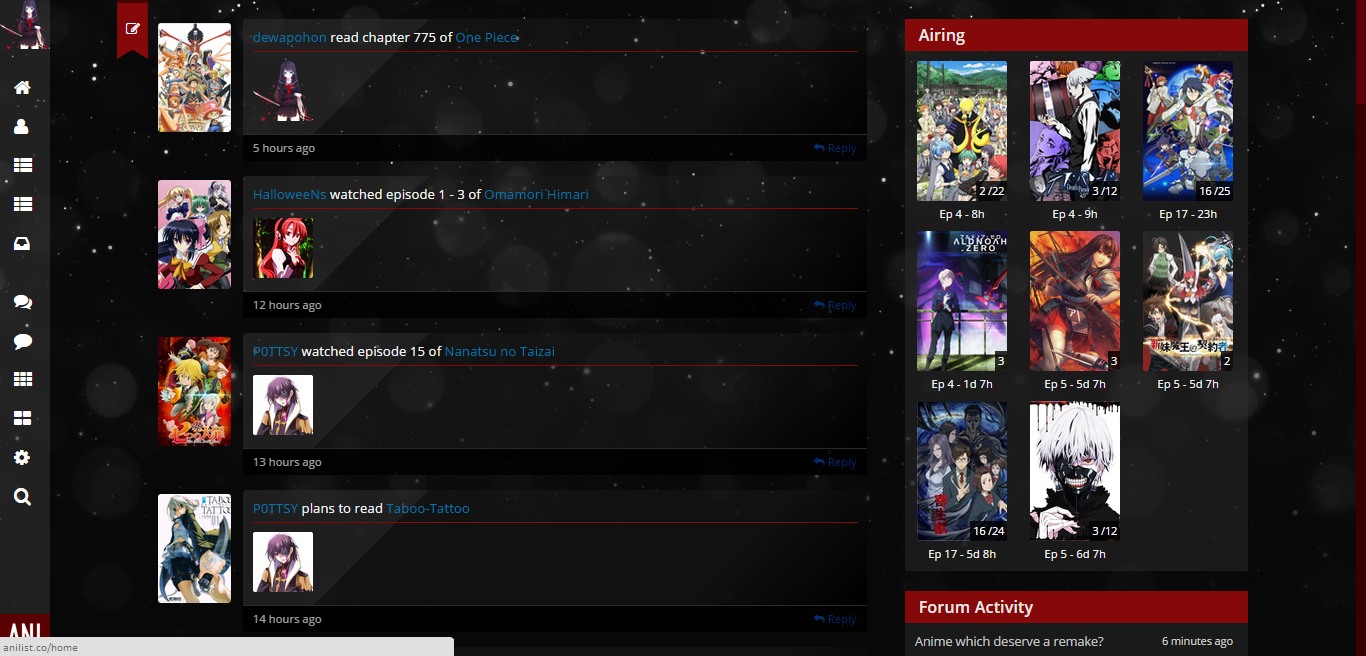Open the user profile icon in the sidebar
This screenshot has width=1366, height=656.
(21, 127)
